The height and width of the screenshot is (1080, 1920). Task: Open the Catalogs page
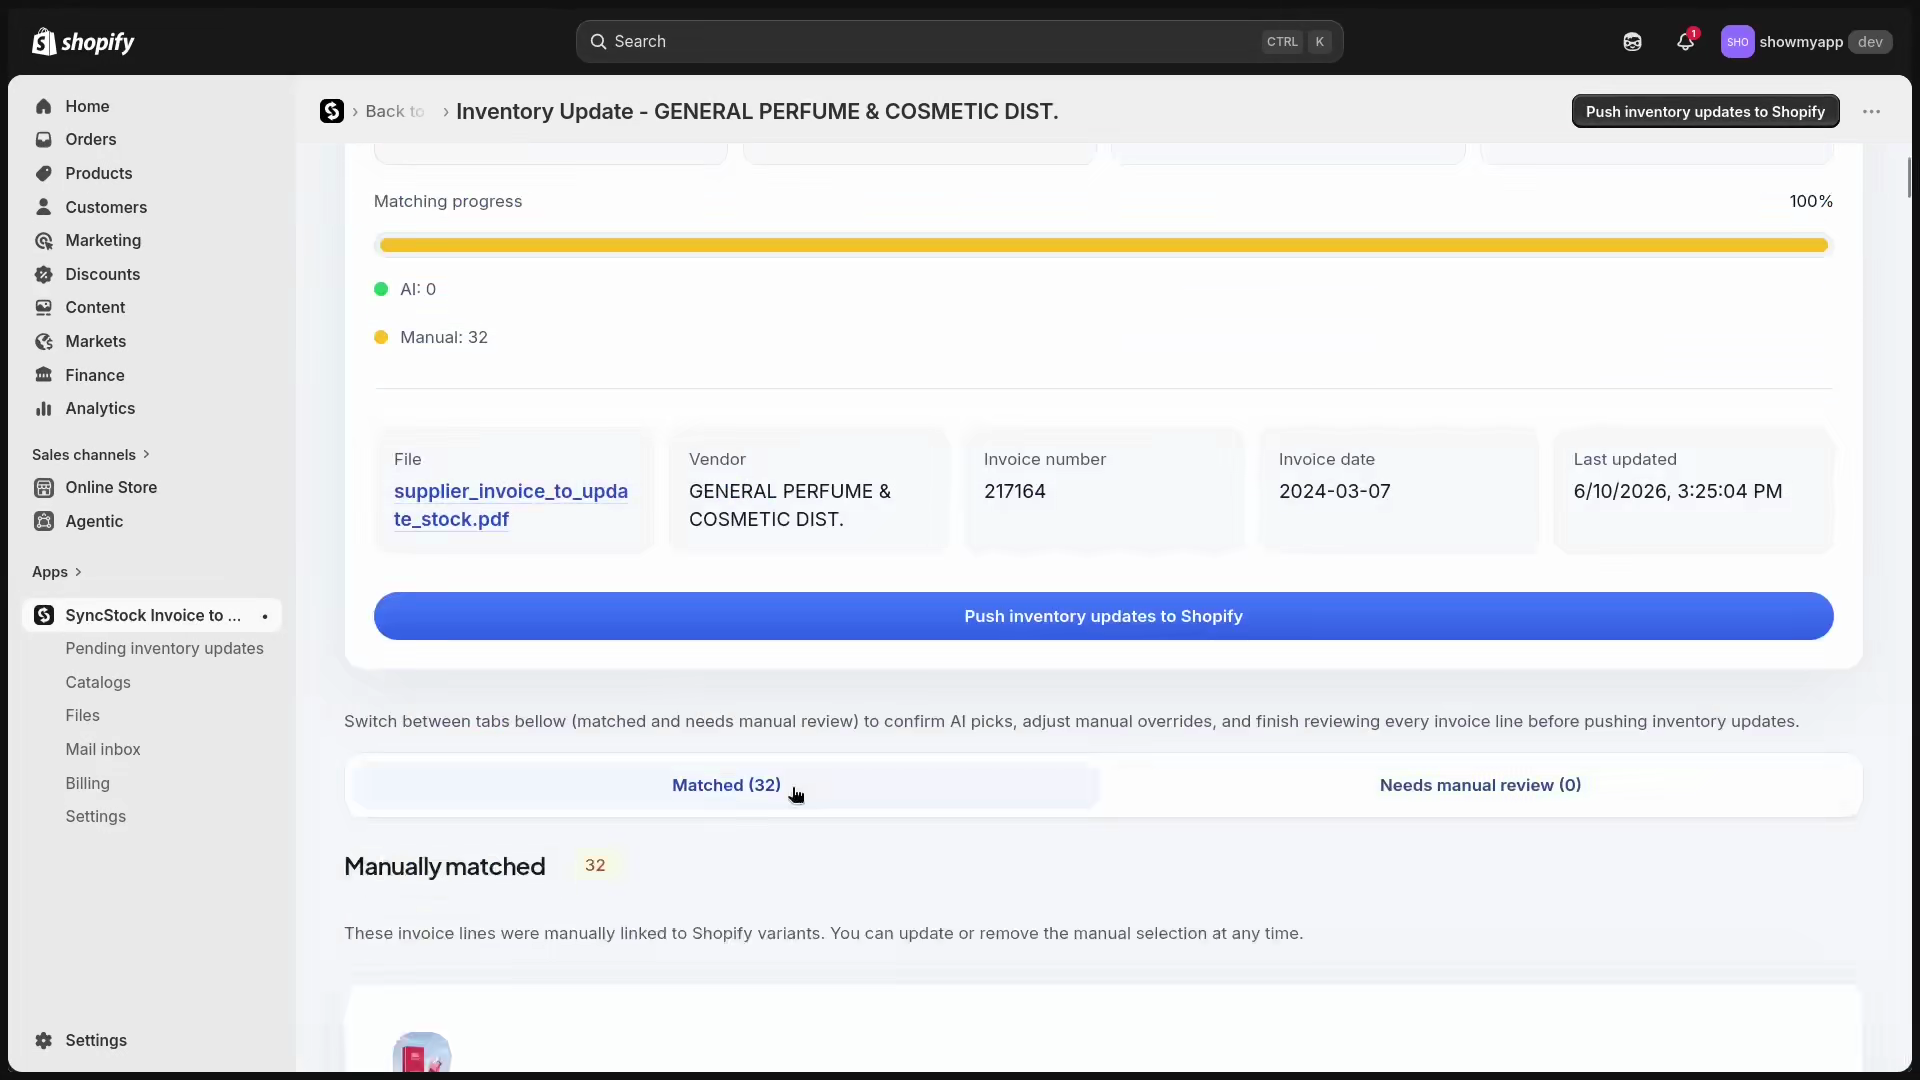coord(98,682)
